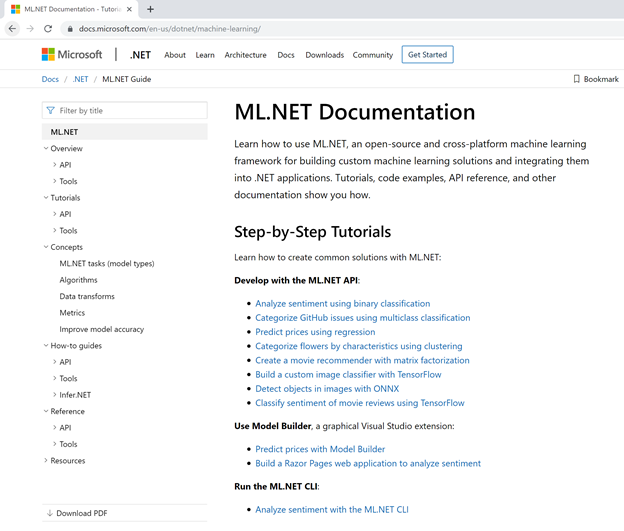The width and height of the screenshot is (624, 531).
Task: Open Classify sentiment of movie reviews link
Action: pos(360,403)
